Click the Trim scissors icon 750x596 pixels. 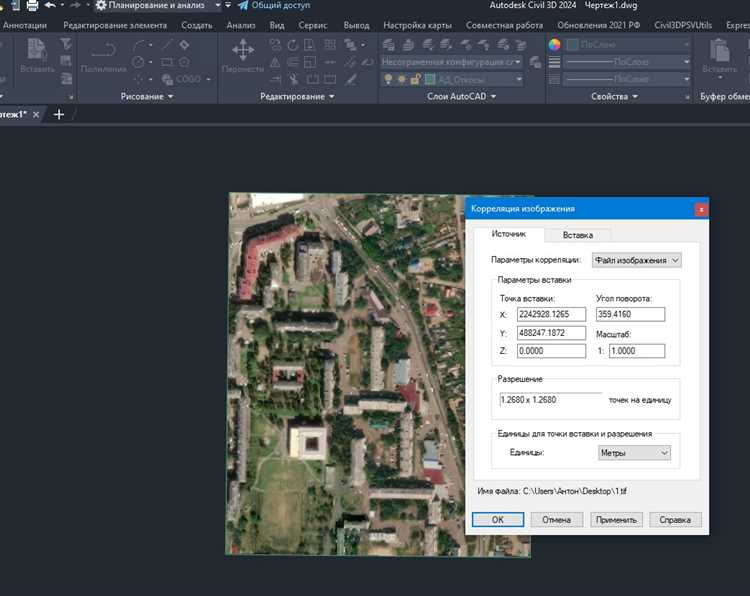tap(294, 79)
